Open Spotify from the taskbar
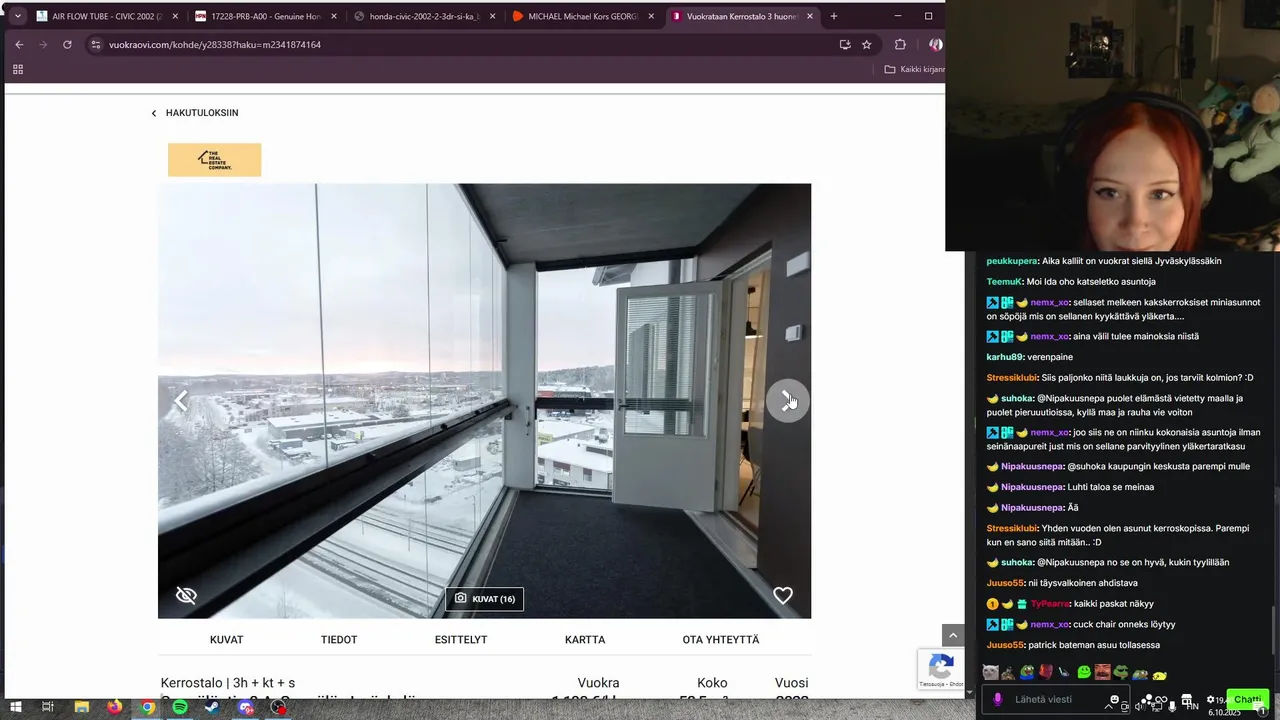This screenshot has height=720, width=1280. (180, 707)
